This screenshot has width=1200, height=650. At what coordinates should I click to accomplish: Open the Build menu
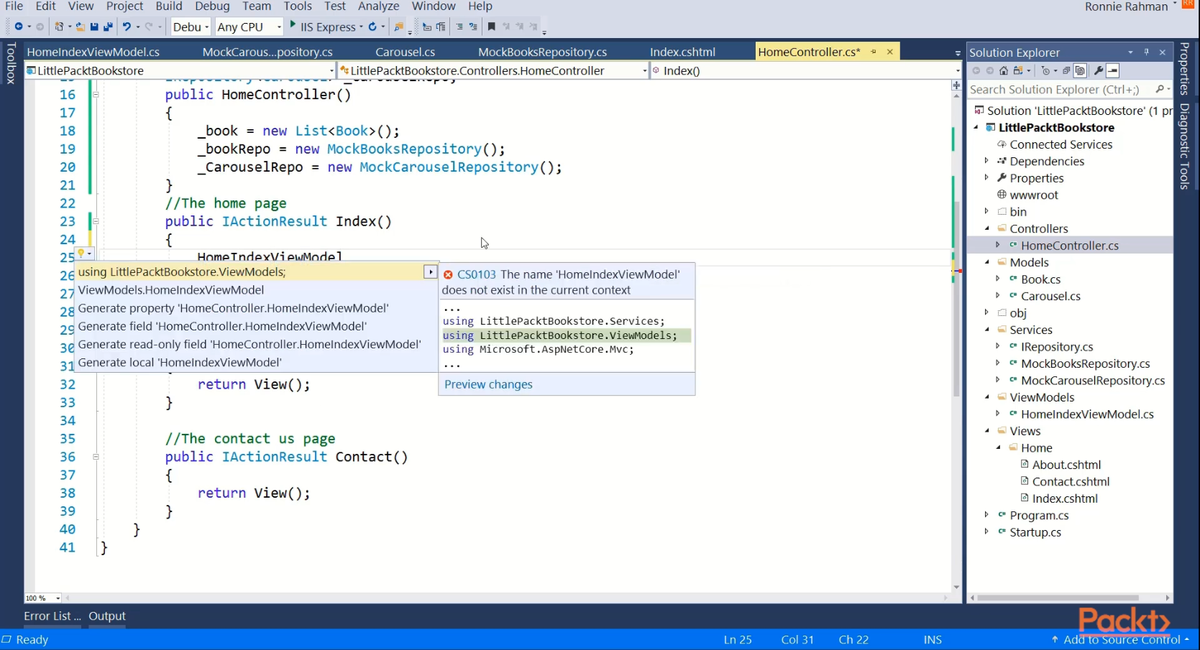pyautogui.click(x=169, y=6)
